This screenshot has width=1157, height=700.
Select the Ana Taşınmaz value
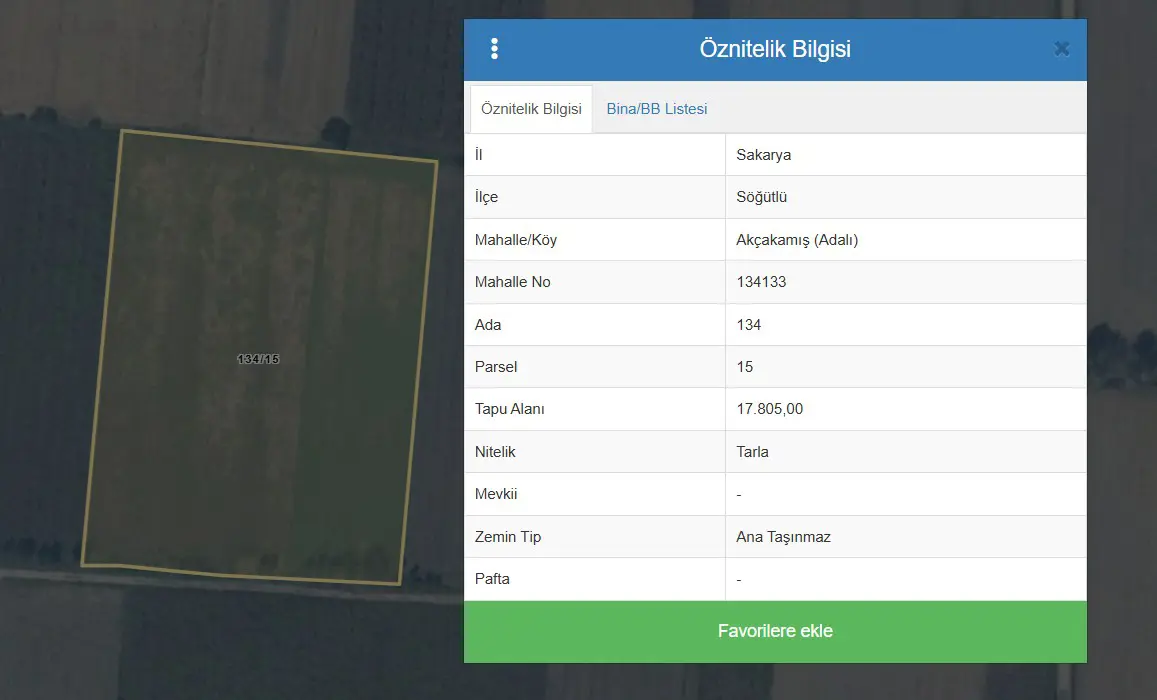[784, 537]
